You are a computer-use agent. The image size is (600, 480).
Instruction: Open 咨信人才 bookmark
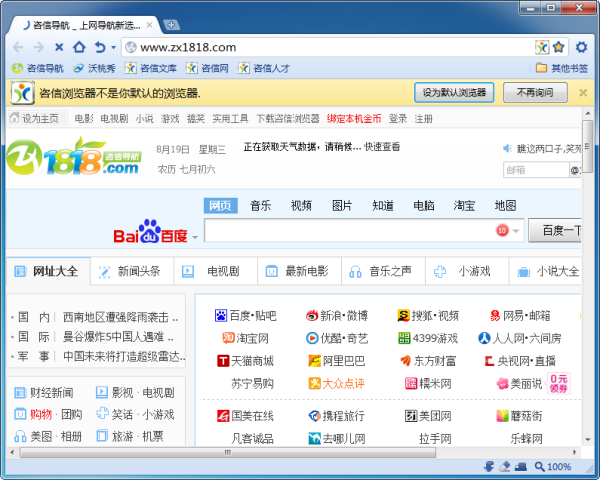[264, 69]
